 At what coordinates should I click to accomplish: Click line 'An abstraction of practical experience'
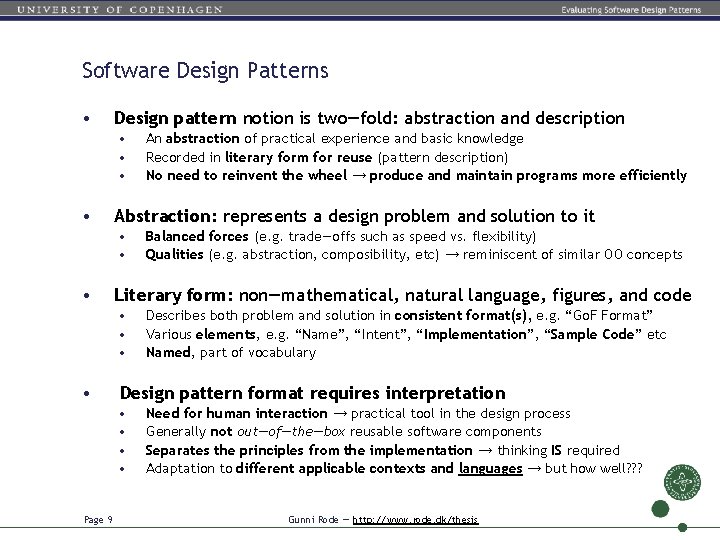[334, 139]
